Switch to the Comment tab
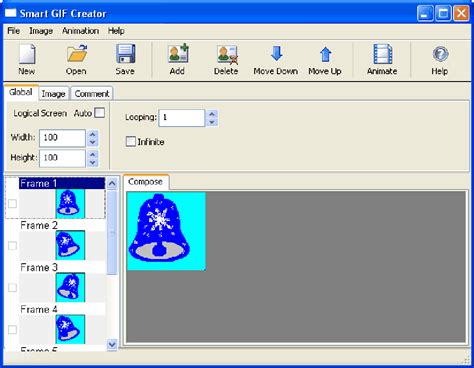Viewport: 474px width, 368px height. (x=92, y=94)
